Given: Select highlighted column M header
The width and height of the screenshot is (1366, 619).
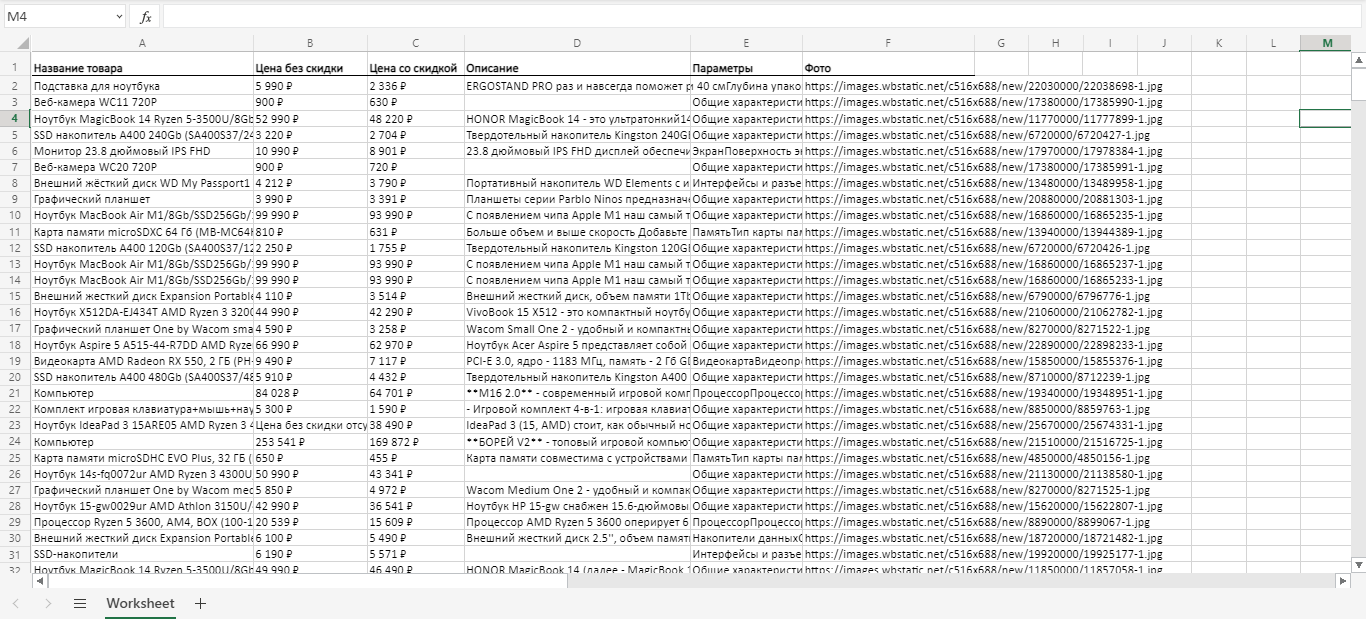Looking at the screenshot, I should [x=1327, y=43].
